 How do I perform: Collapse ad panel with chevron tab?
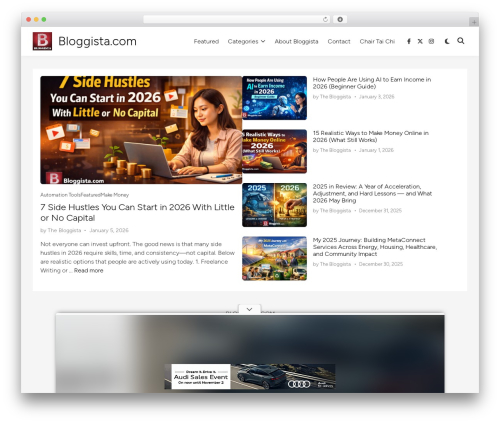[249, 309]
